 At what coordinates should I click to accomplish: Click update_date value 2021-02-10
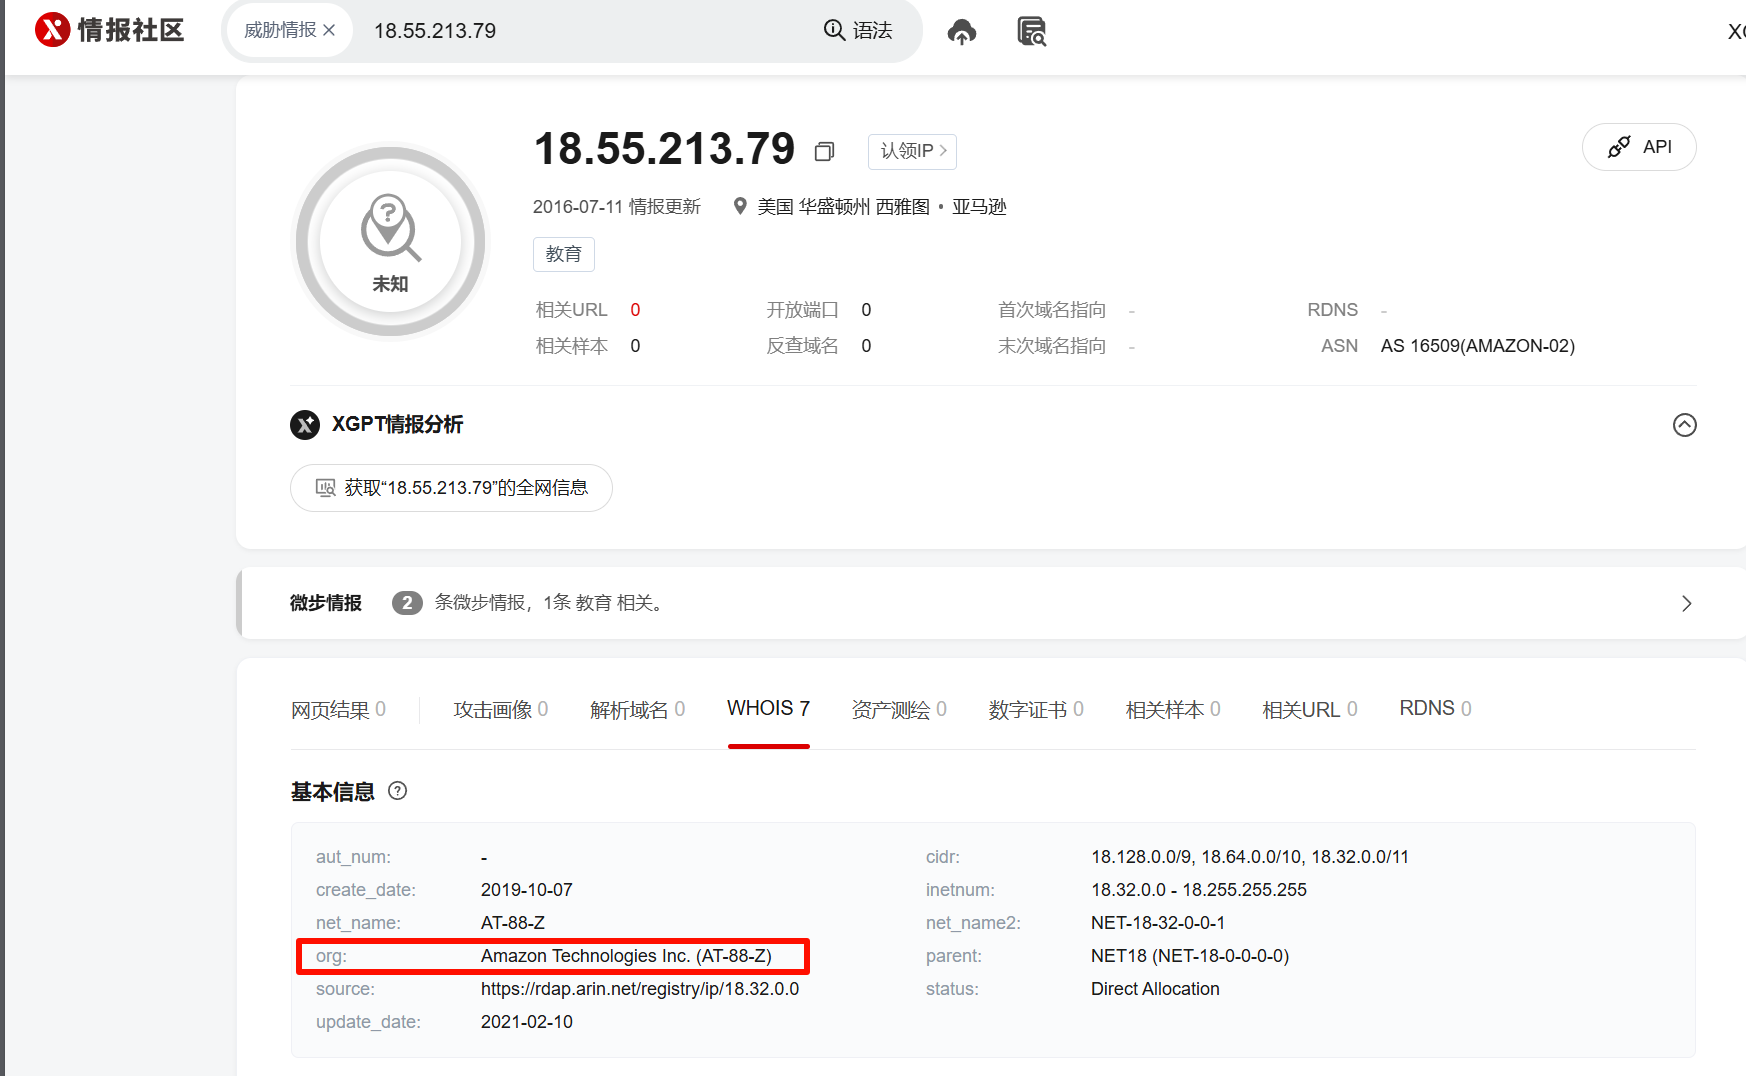pos(527,1022)
